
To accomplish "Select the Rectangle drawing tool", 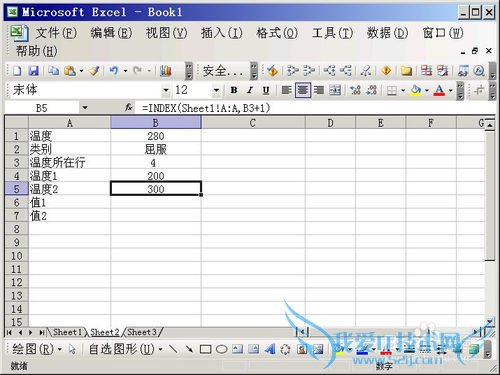I will pyautogui.click(x=205, y=349).
